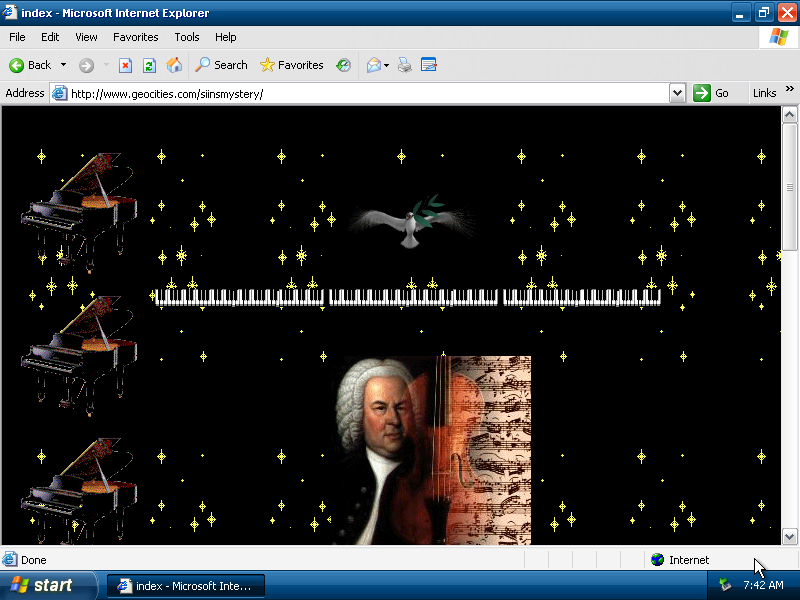Click the page icon in the address bar
This screenshot has width=800, height=600.
(60, 93)
